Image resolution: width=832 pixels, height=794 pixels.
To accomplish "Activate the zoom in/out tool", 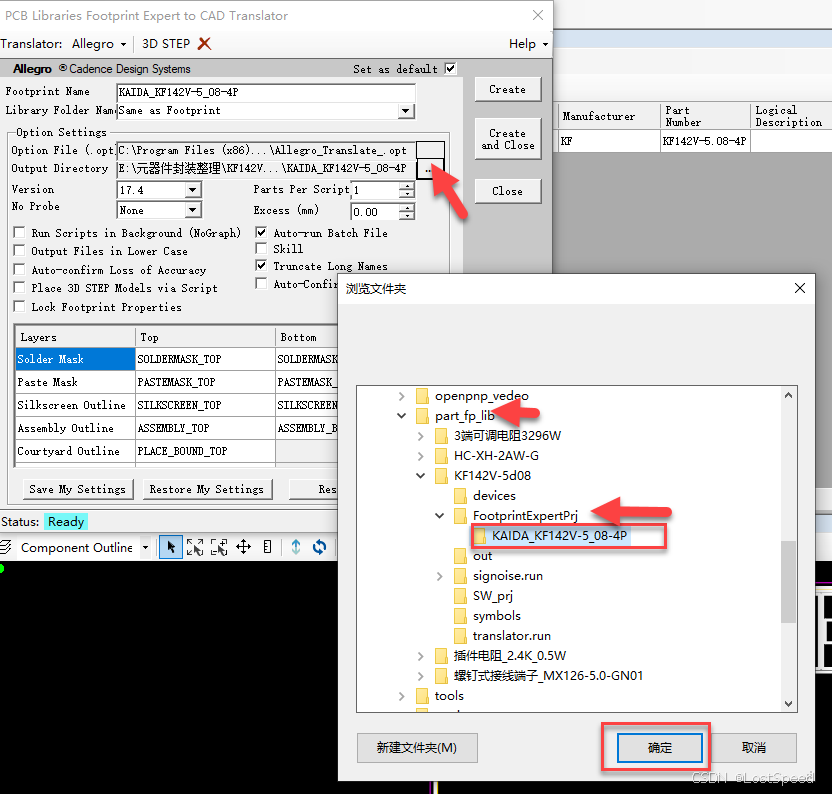I will (195, 546).
